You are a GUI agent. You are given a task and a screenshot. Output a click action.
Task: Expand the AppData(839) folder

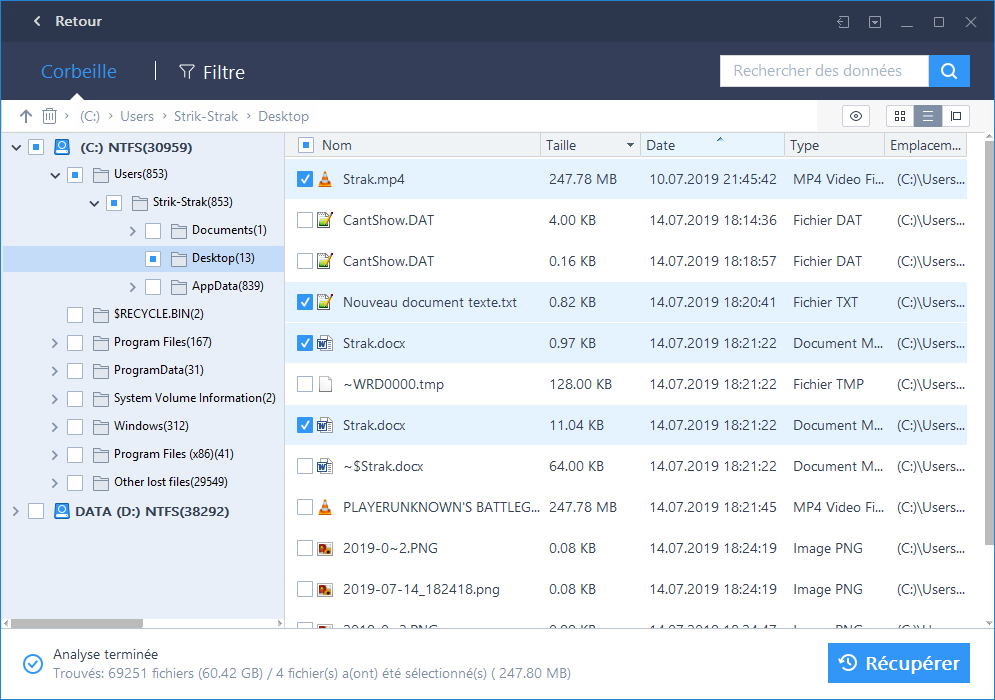point(133,287)
